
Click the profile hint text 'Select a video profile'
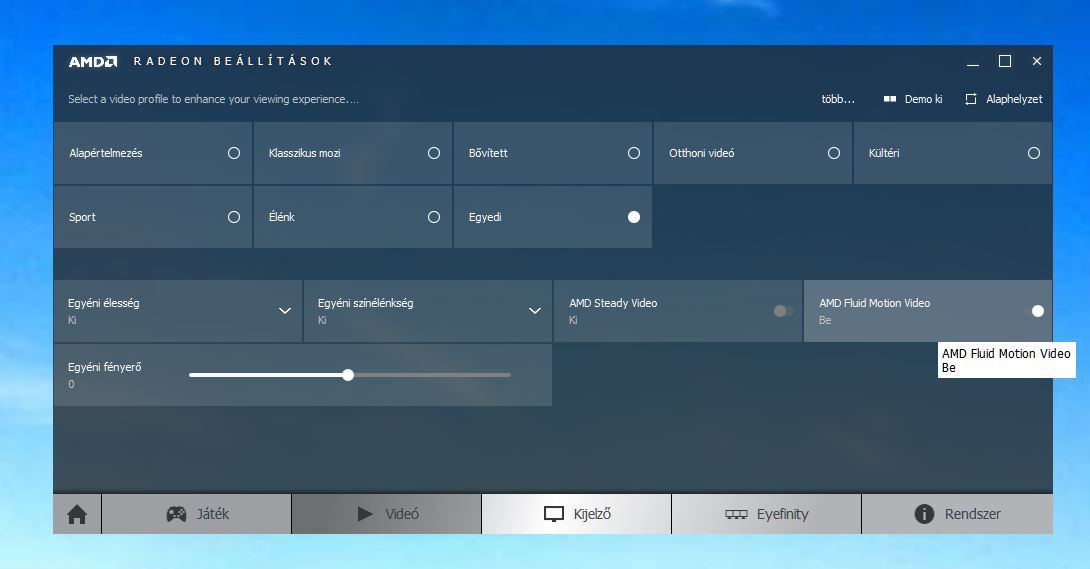[x=213, y=99]
